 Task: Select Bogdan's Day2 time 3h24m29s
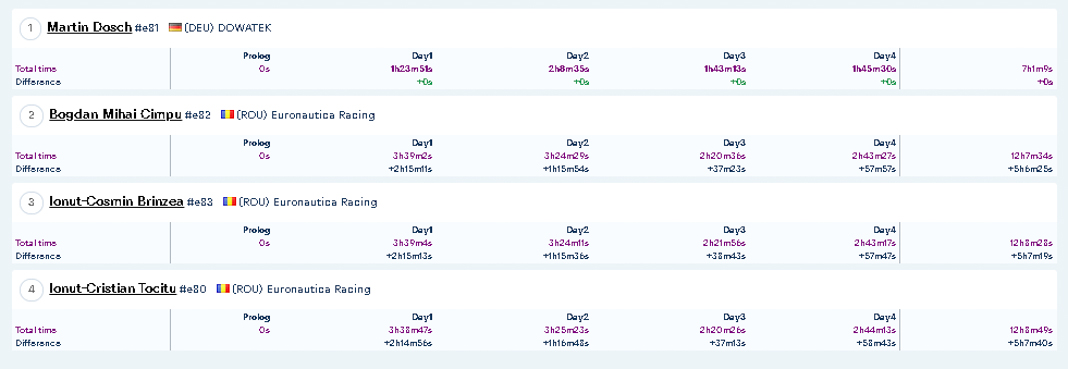(567, 156)
